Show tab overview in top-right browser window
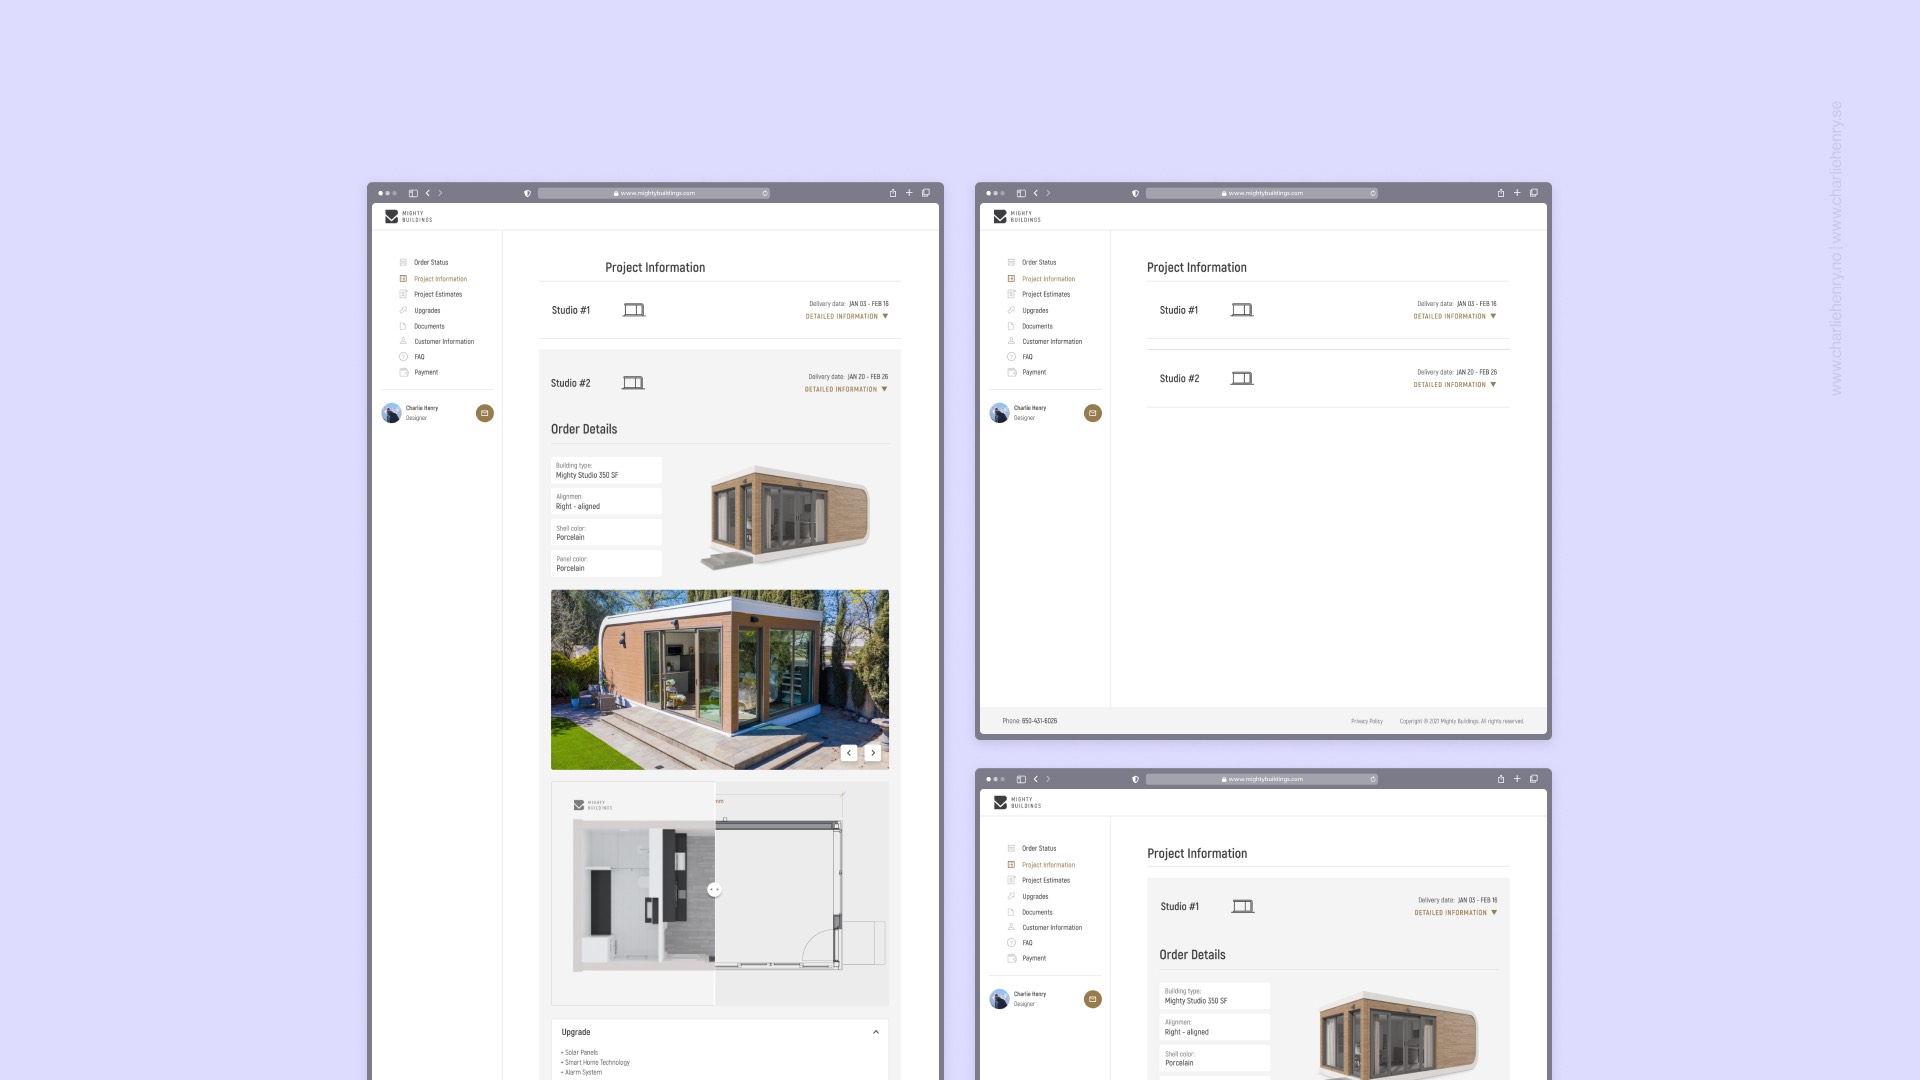 1533,193
